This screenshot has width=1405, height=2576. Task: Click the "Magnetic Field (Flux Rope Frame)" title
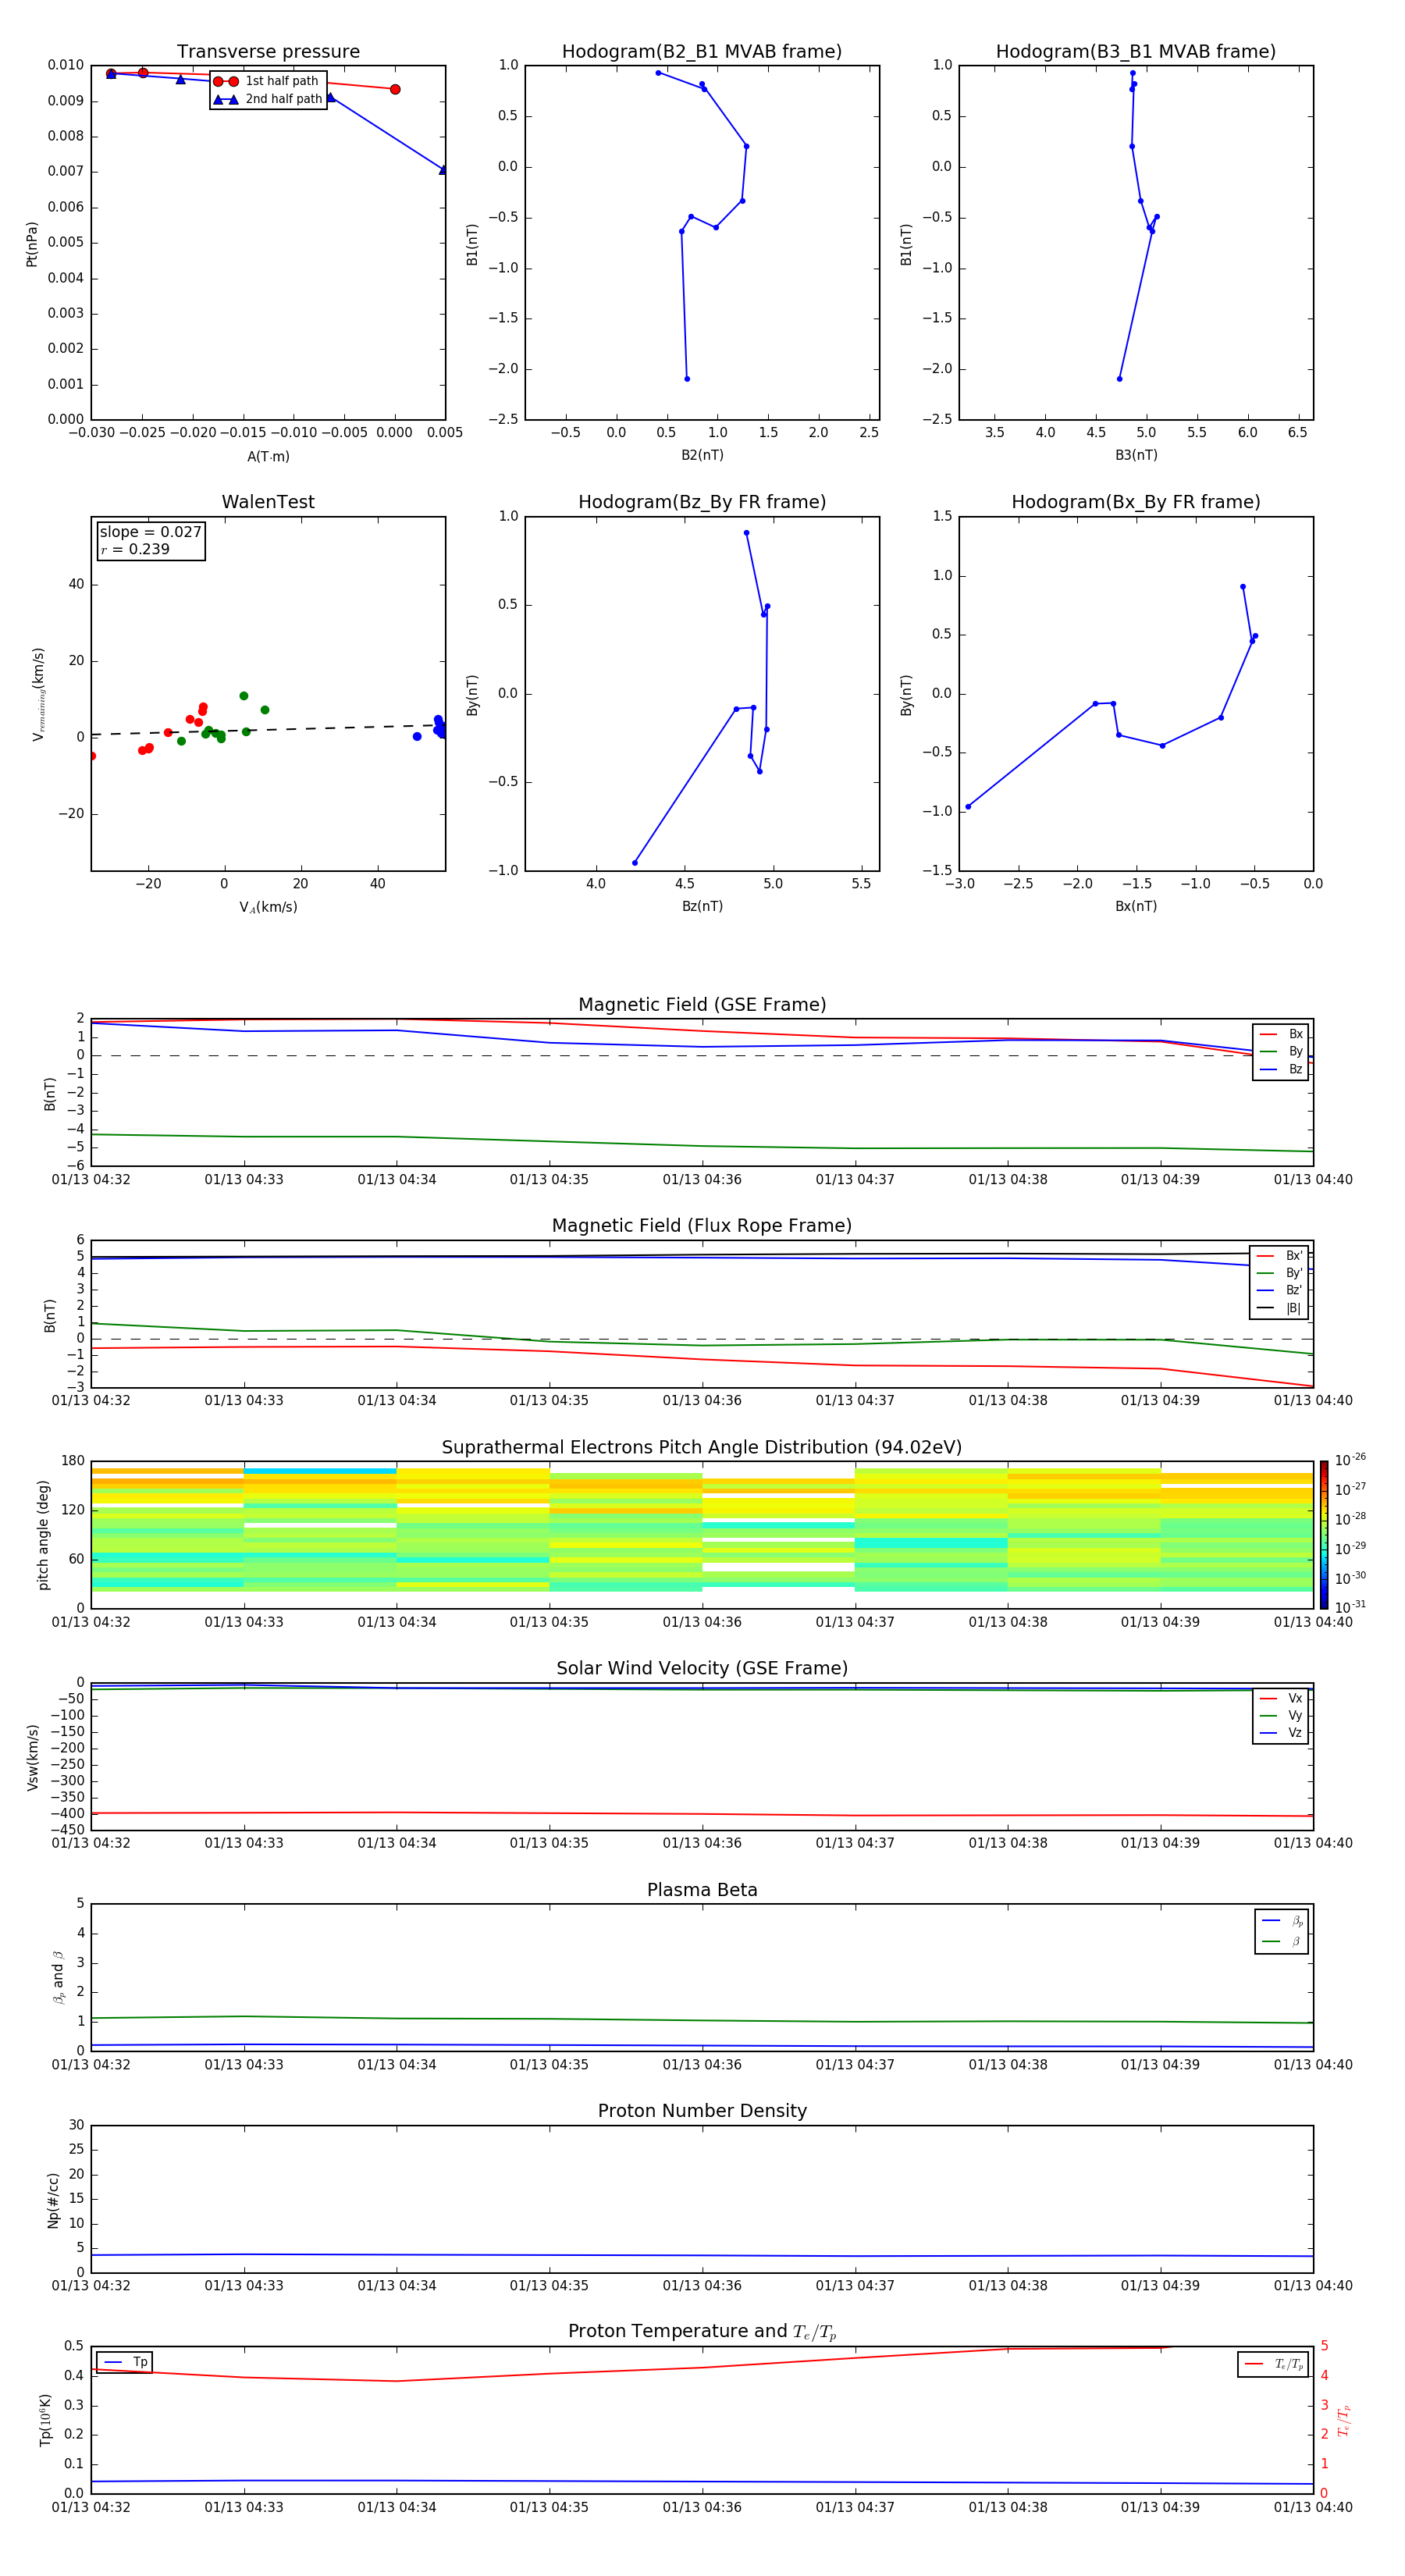pos(702,1226)
